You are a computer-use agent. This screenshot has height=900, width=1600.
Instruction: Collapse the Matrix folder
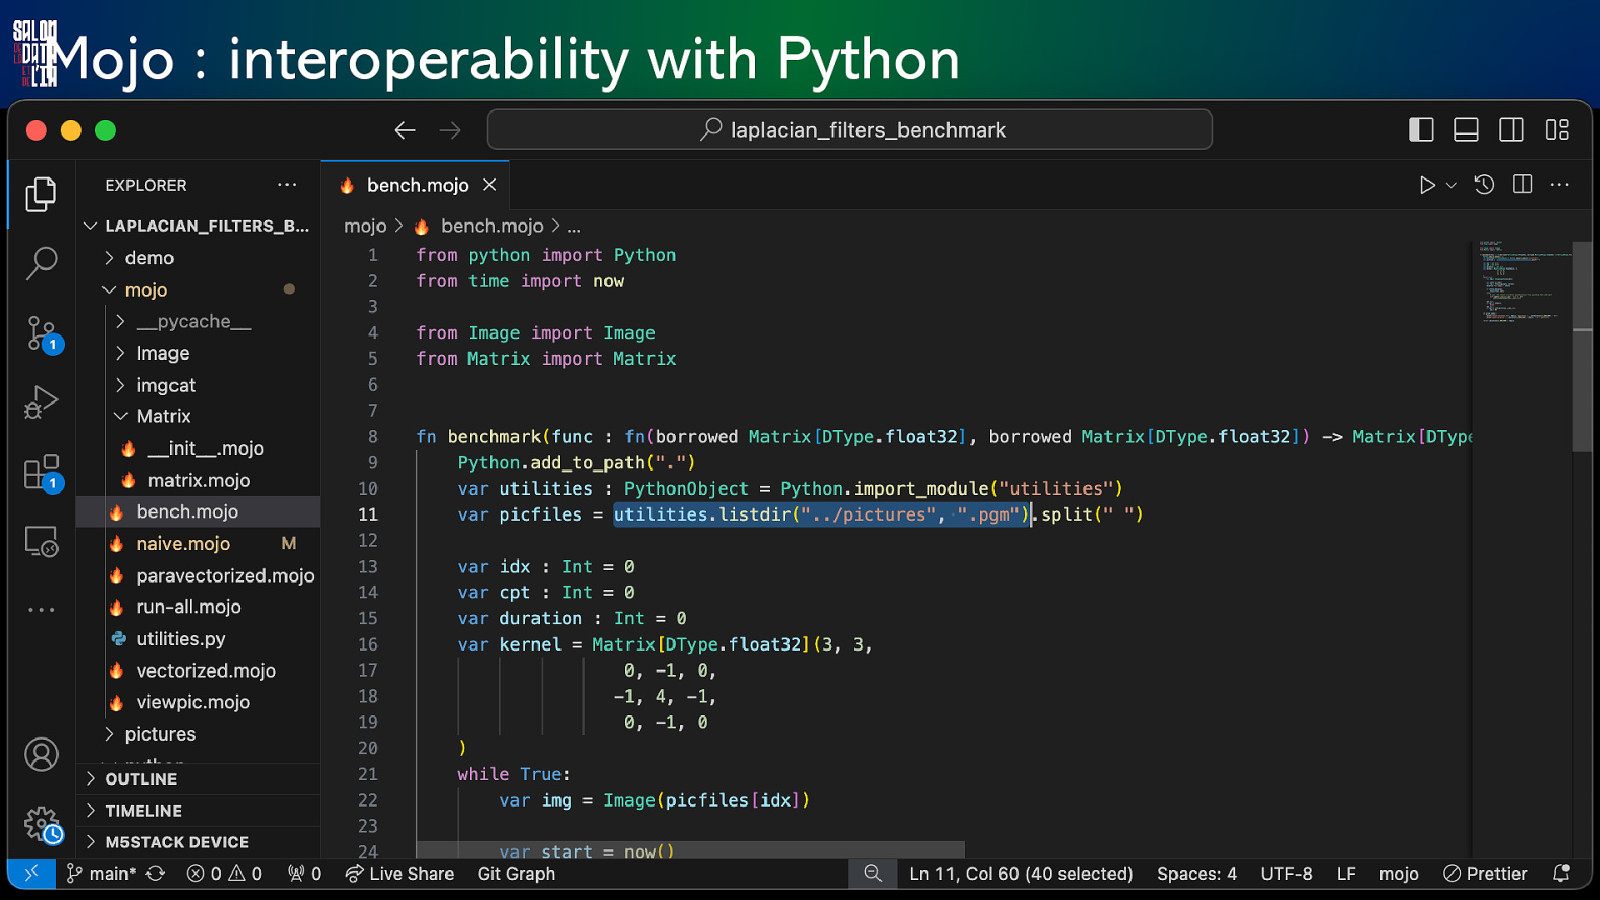(x=198, y=416)
